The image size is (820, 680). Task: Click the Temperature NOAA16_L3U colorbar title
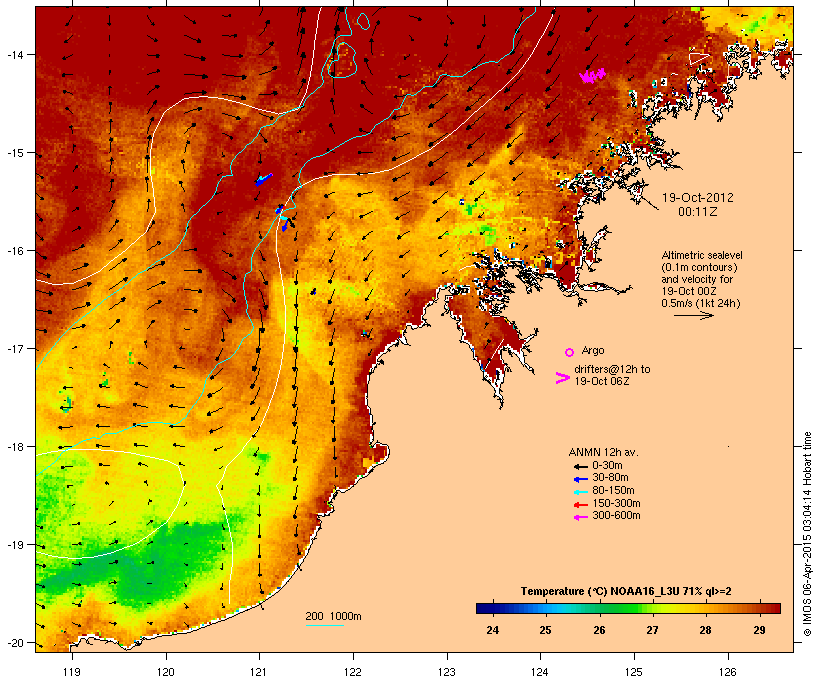pyautogui.click(x=626, y=591)
